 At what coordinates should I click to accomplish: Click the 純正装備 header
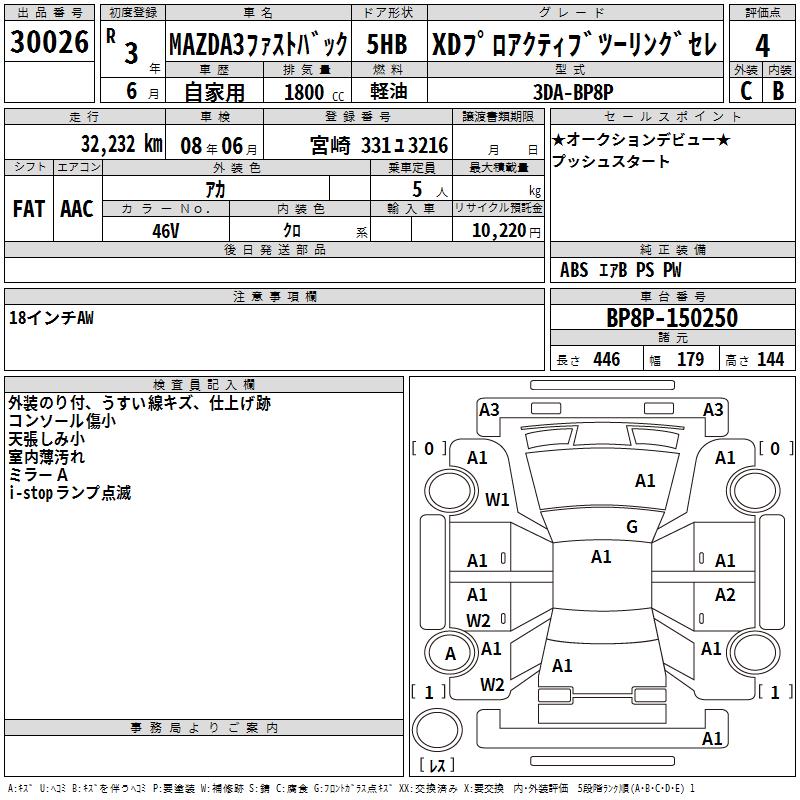click(x=672, y=249)
